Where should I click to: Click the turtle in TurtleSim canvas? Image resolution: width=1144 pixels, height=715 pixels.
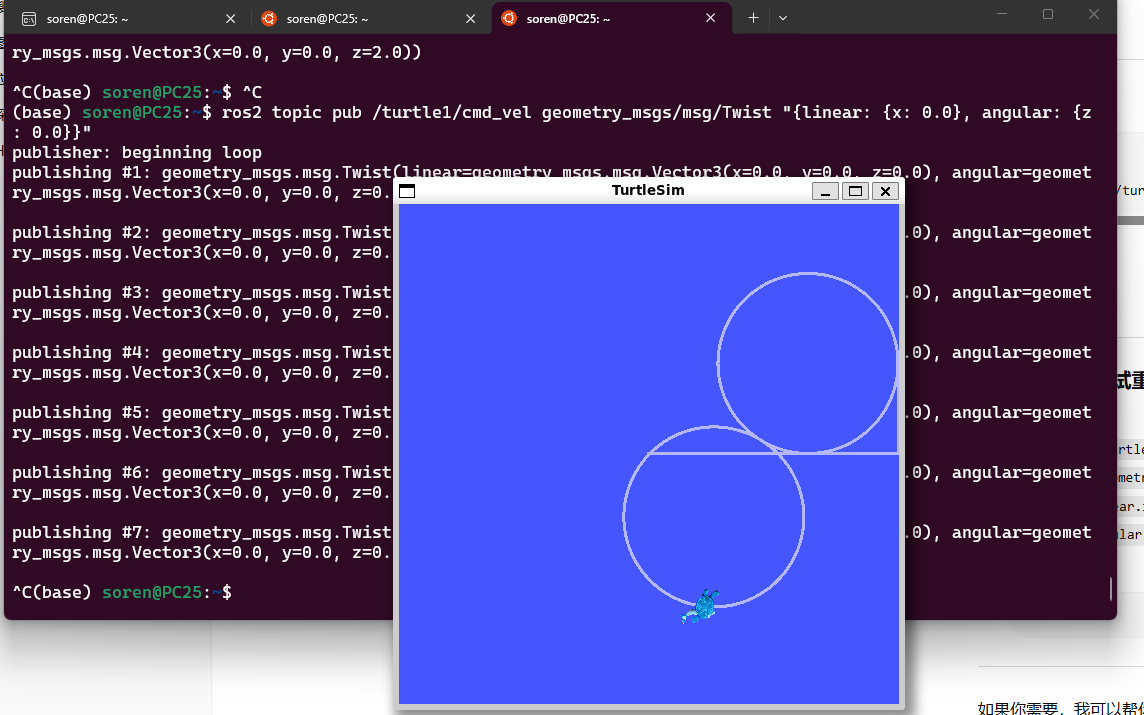702,606
